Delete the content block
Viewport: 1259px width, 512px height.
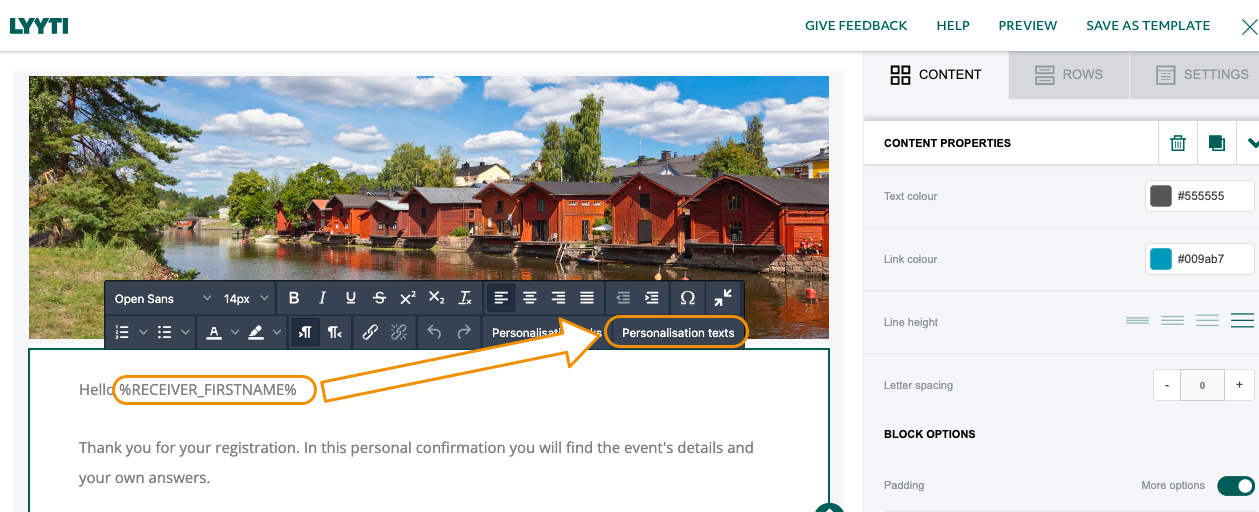[x=1178, y=143]
